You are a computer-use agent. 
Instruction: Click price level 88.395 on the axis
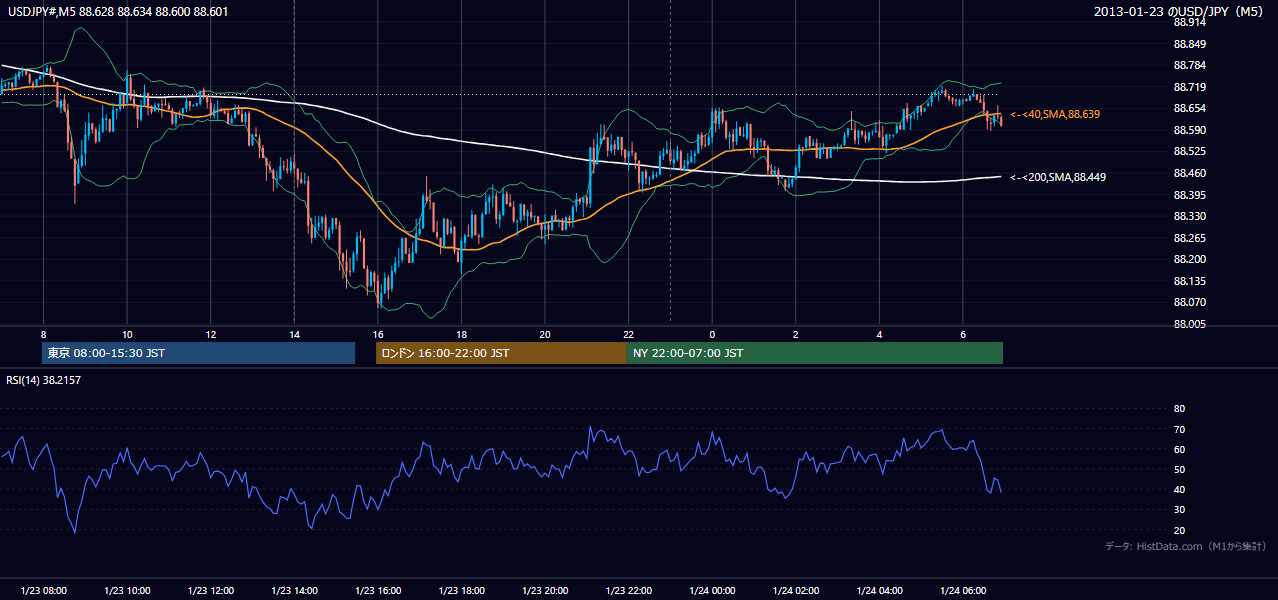(1189, 195)
